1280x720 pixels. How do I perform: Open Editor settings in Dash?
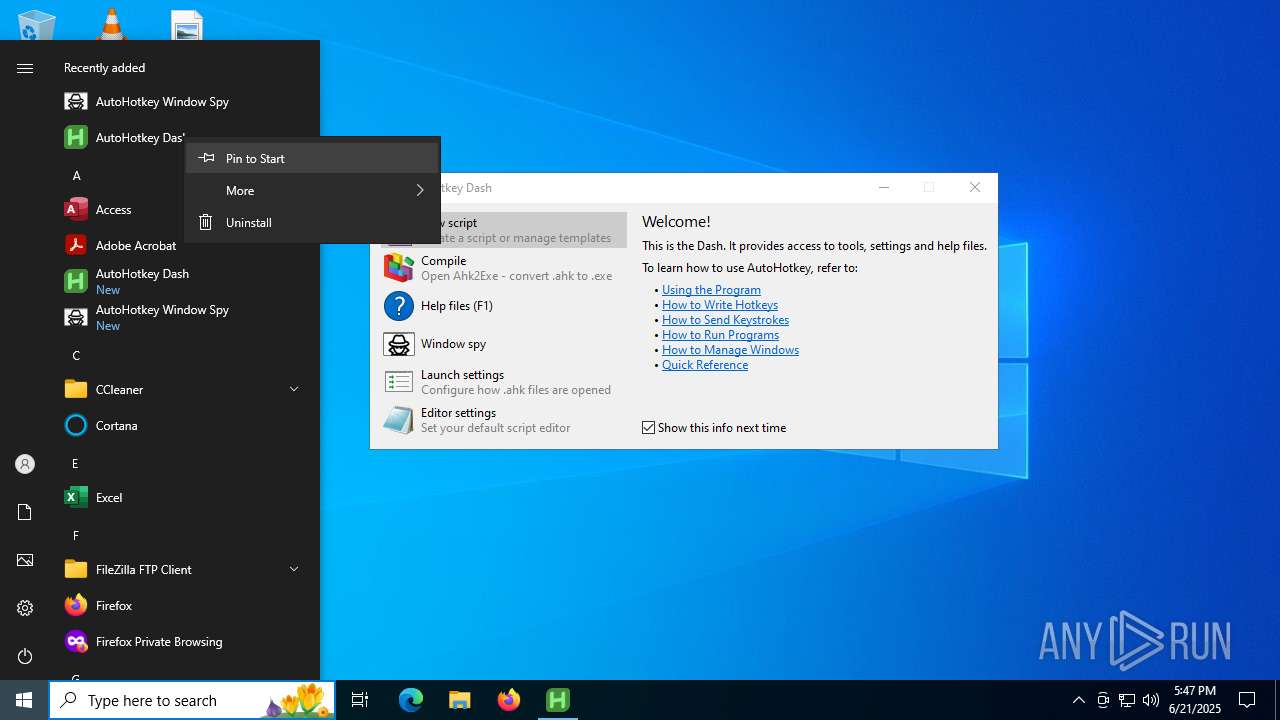504,419
